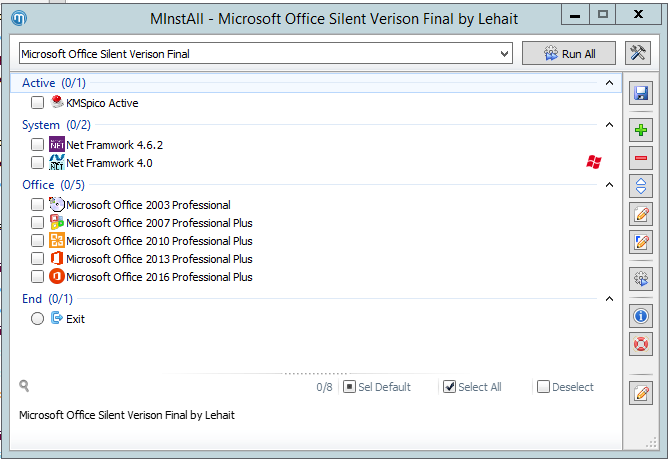Click the blue info icon
The height and width of the screenshot is (461, 671).
coord(641,316)
